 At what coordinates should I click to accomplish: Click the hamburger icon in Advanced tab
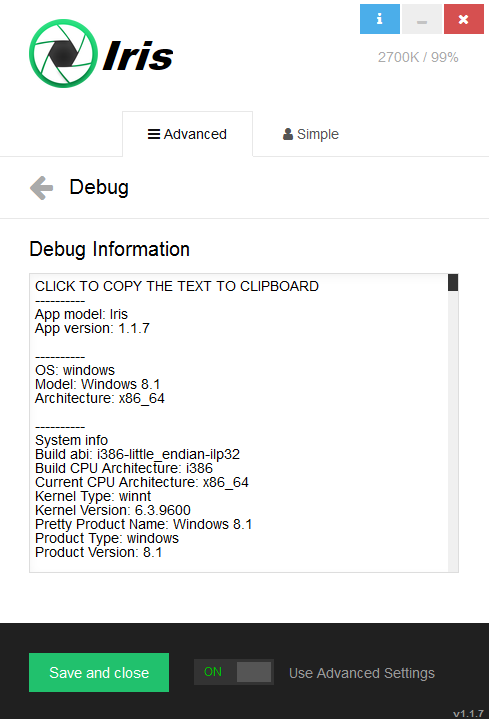click(x=154, y=134)
